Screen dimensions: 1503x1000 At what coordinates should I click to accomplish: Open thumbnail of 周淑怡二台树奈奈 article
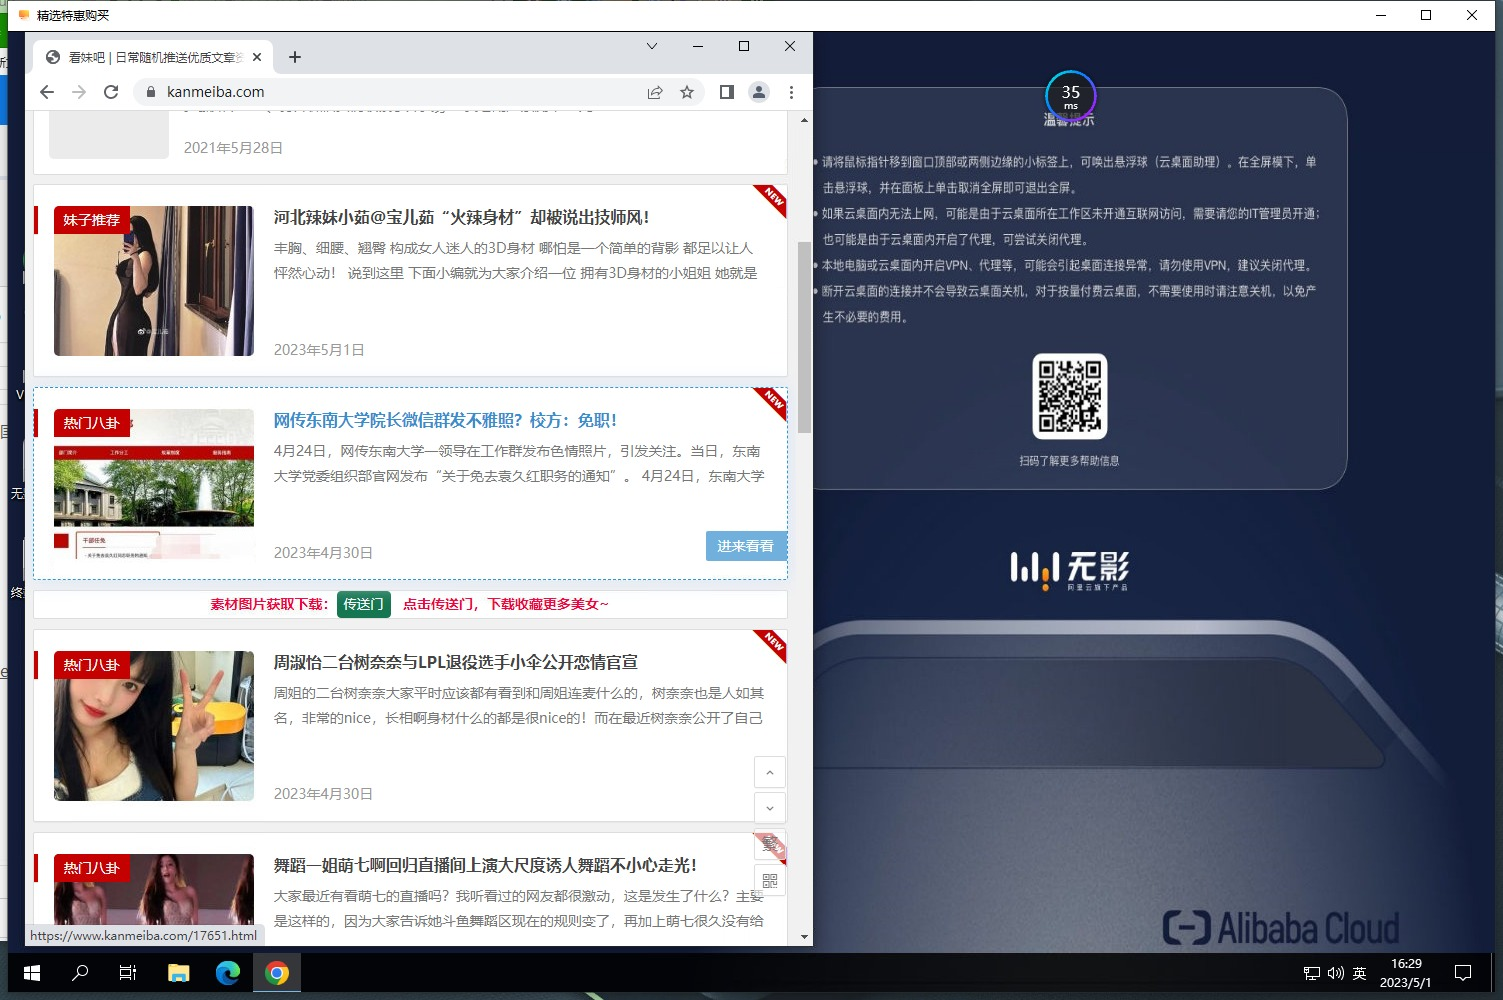coord(154,726)
